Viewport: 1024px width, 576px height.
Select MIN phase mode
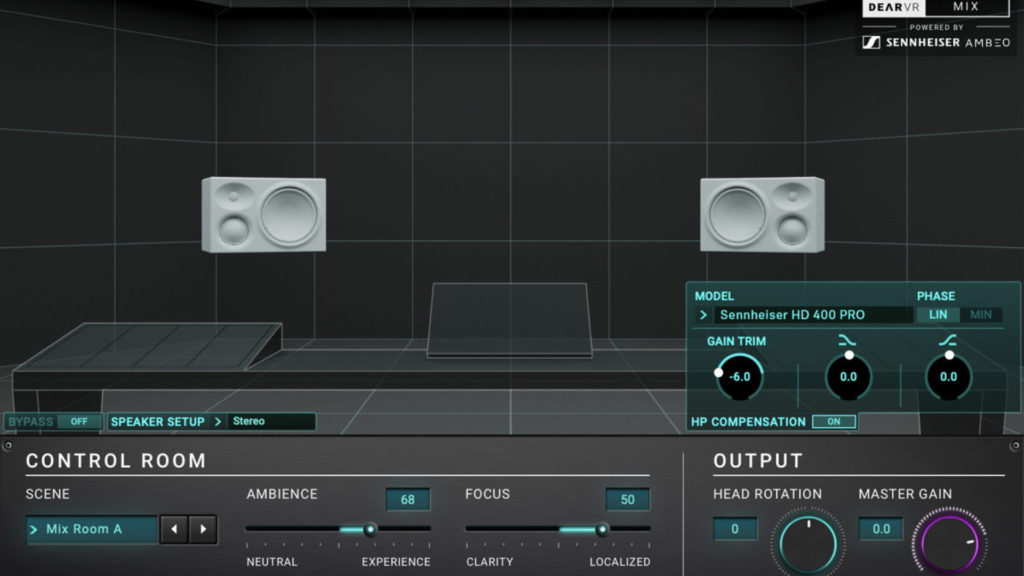click(981, 315)
